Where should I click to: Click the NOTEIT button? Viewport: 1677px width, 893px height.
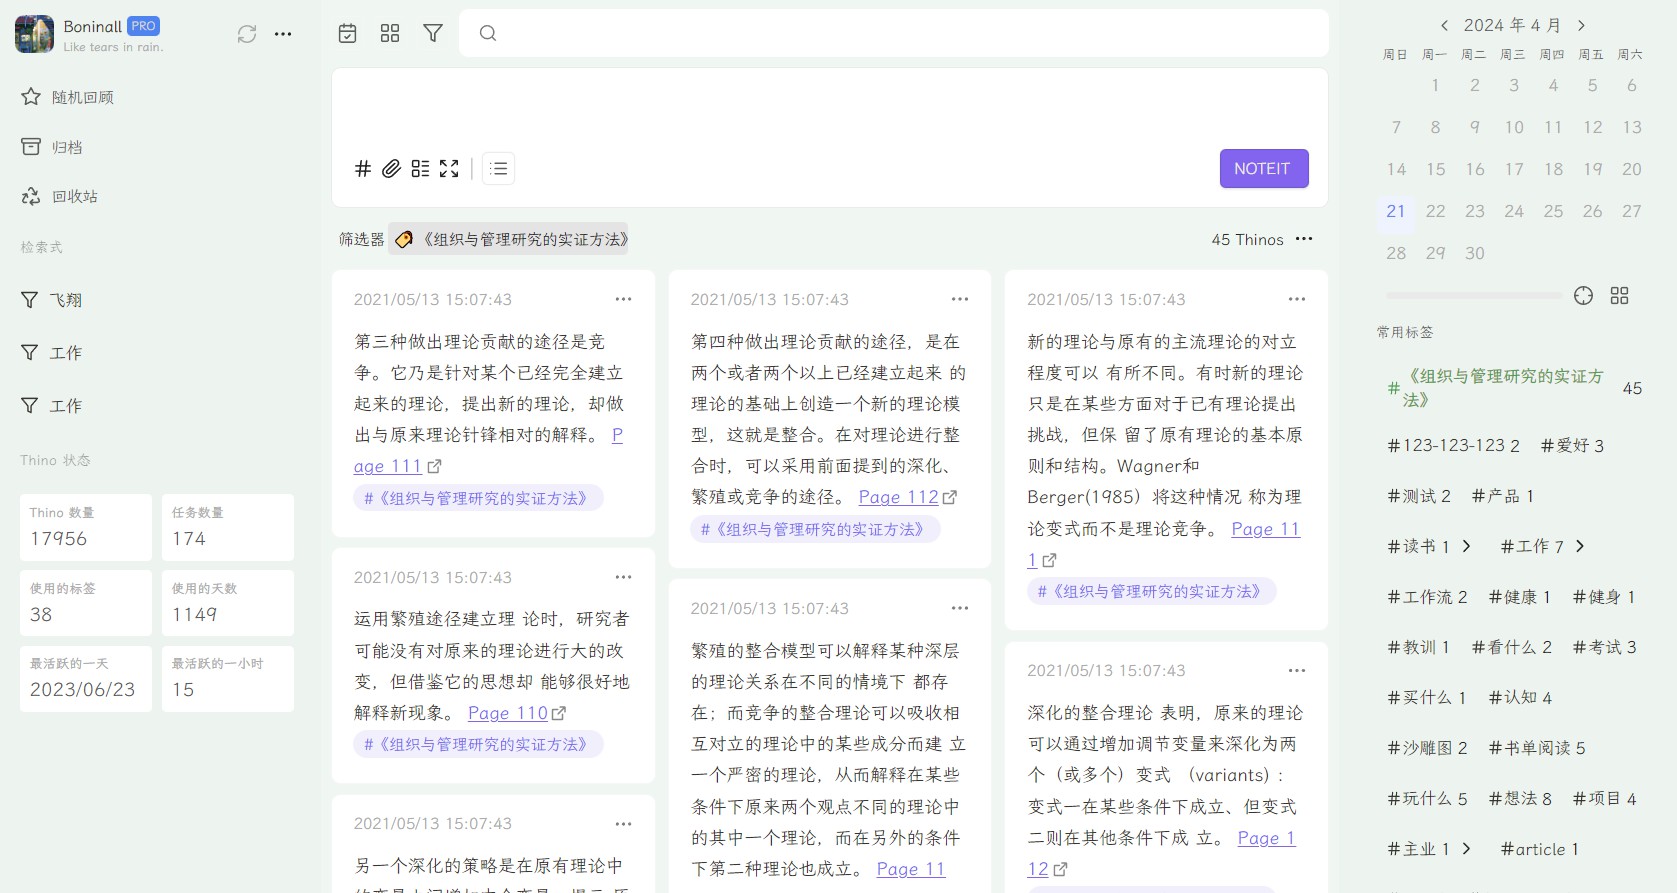[x=1264, y=169]
